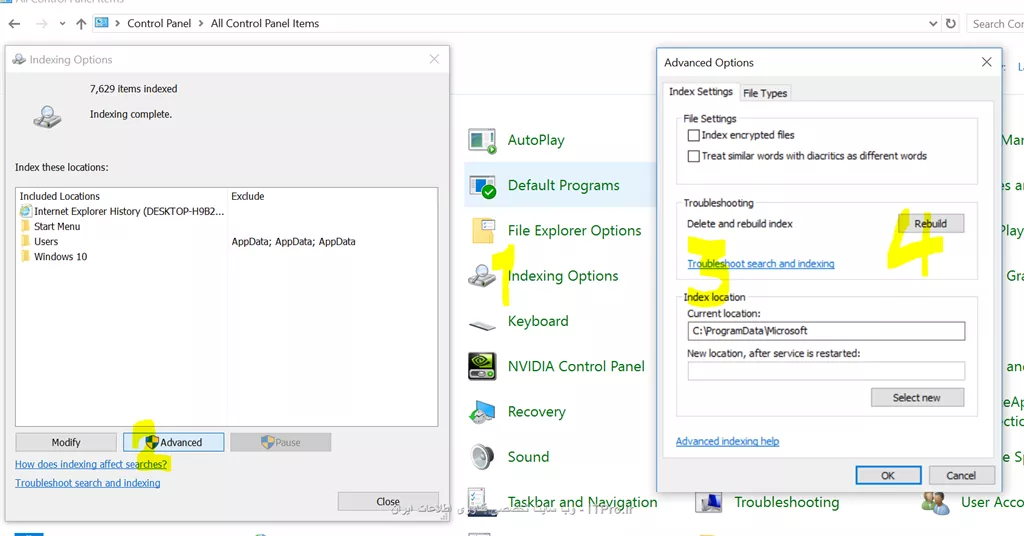This screenshot has width=1024, height=536.
Task: Enable Treat similar words with diacritics checkbox
Action: 694,156
